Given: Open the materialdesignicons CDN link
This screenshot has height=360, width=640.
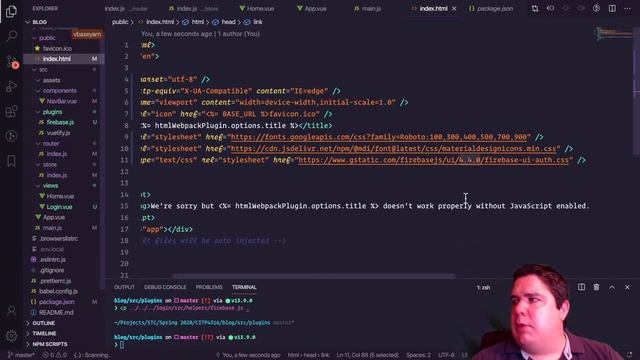Looking at the screenshot, I should click(x=393, y=149).
